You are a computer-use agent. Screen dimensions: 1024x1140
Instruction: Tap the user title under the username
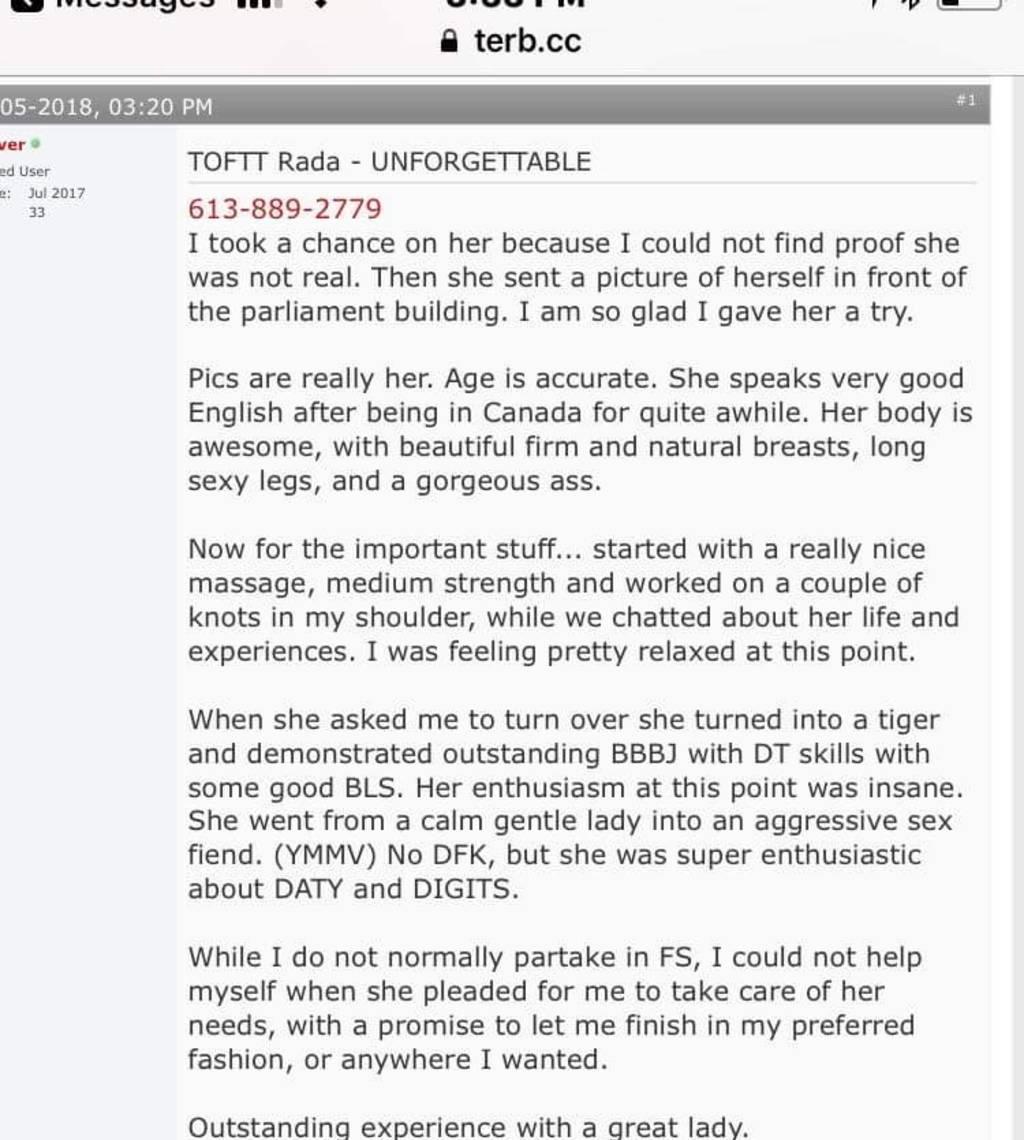pos(26,172)
